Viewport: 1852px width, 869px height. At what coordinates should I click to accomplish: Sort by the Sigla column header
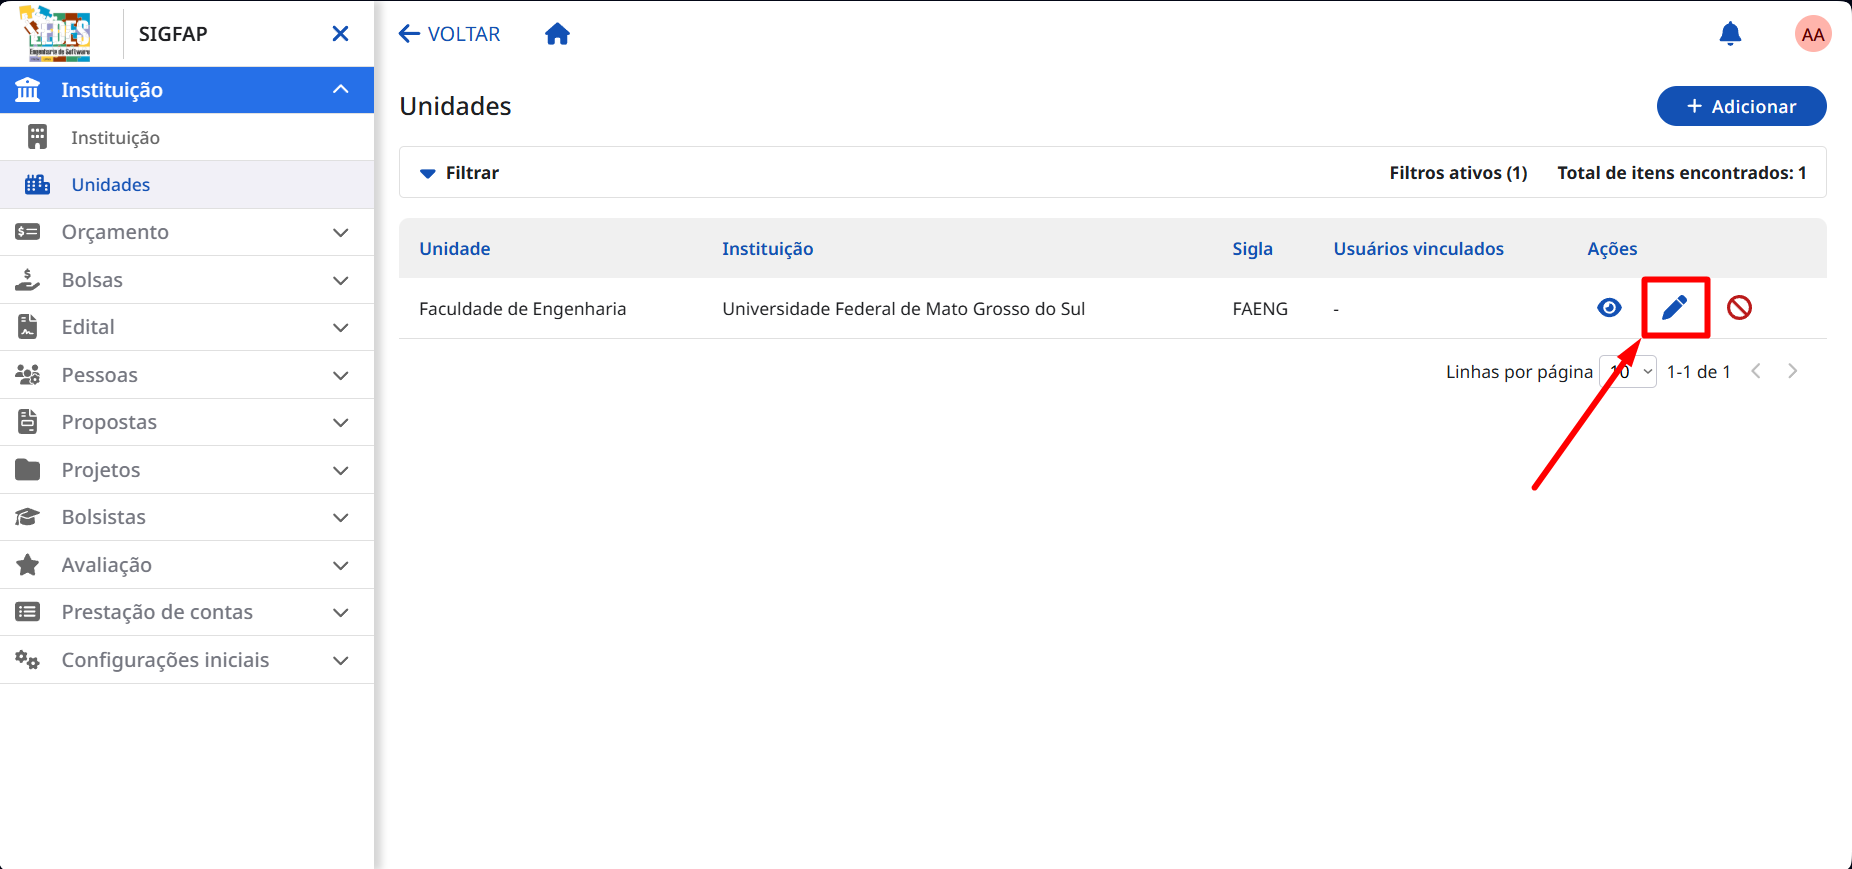click(1252, 249)
